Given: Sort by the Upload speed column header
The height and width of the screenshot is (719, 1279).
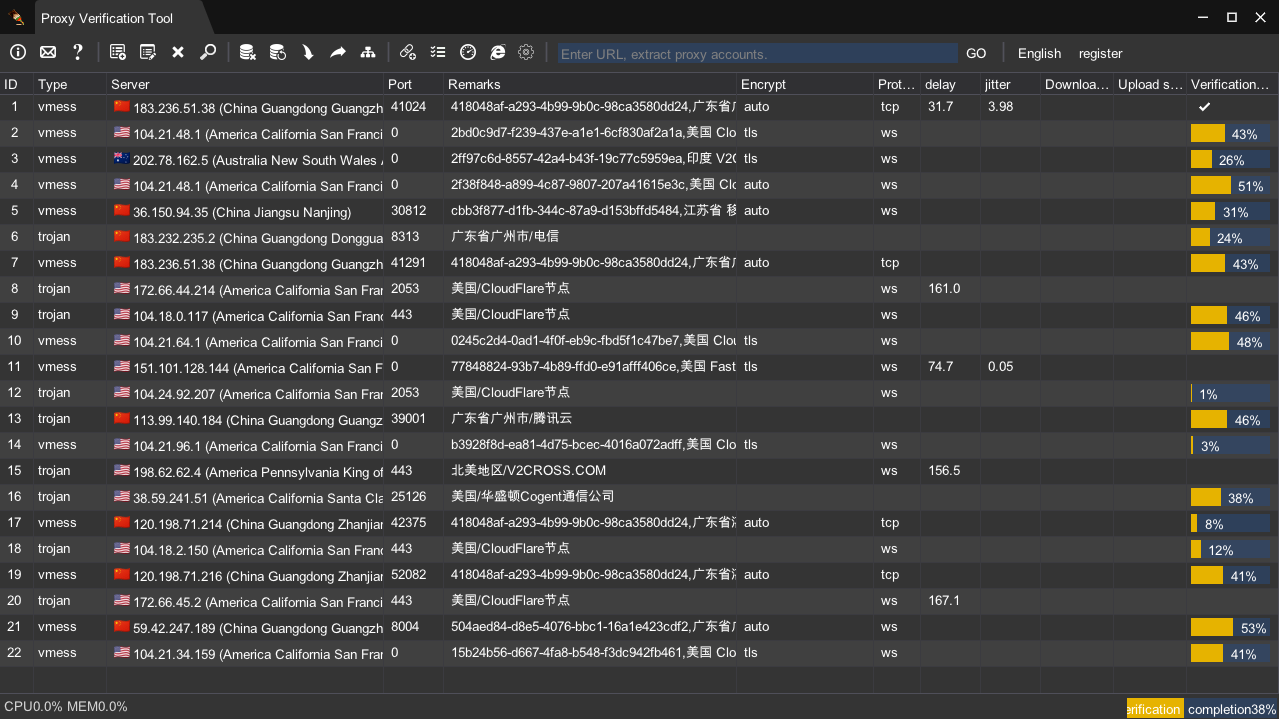Looking at the screenshot, I should tap(1151, 84).
